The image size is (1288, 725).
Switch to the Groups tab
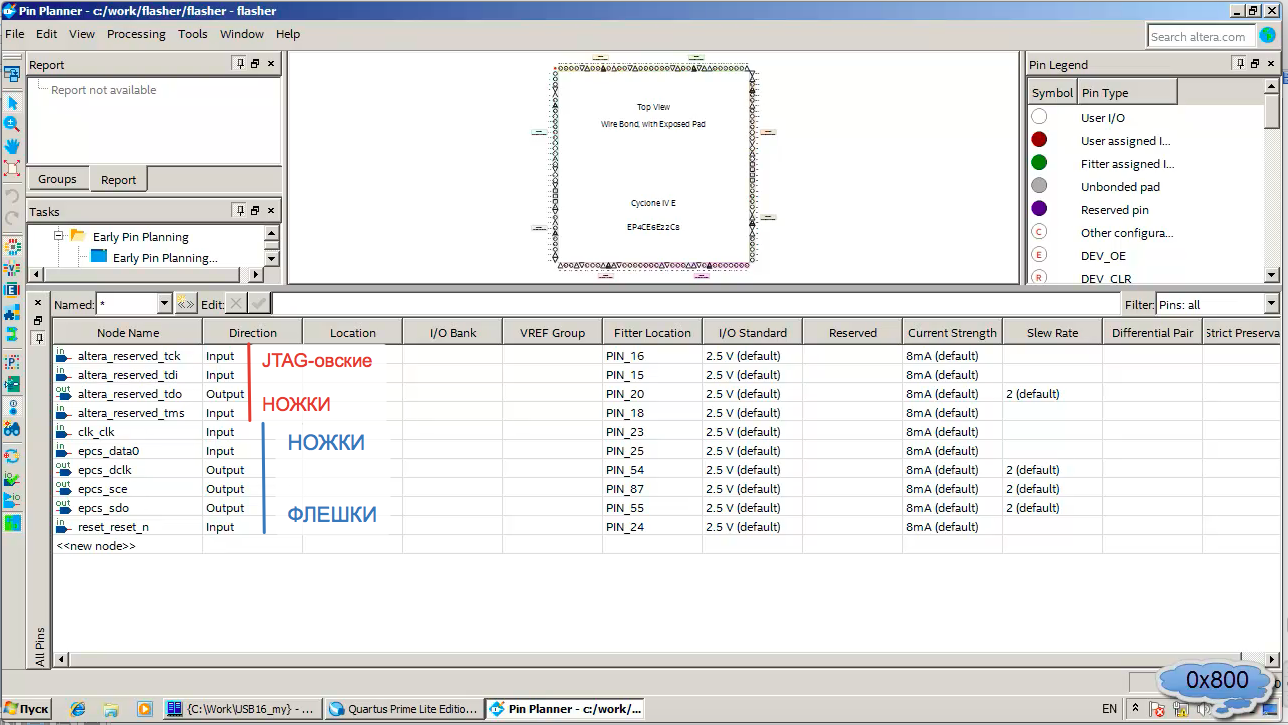tap(57, 179)
